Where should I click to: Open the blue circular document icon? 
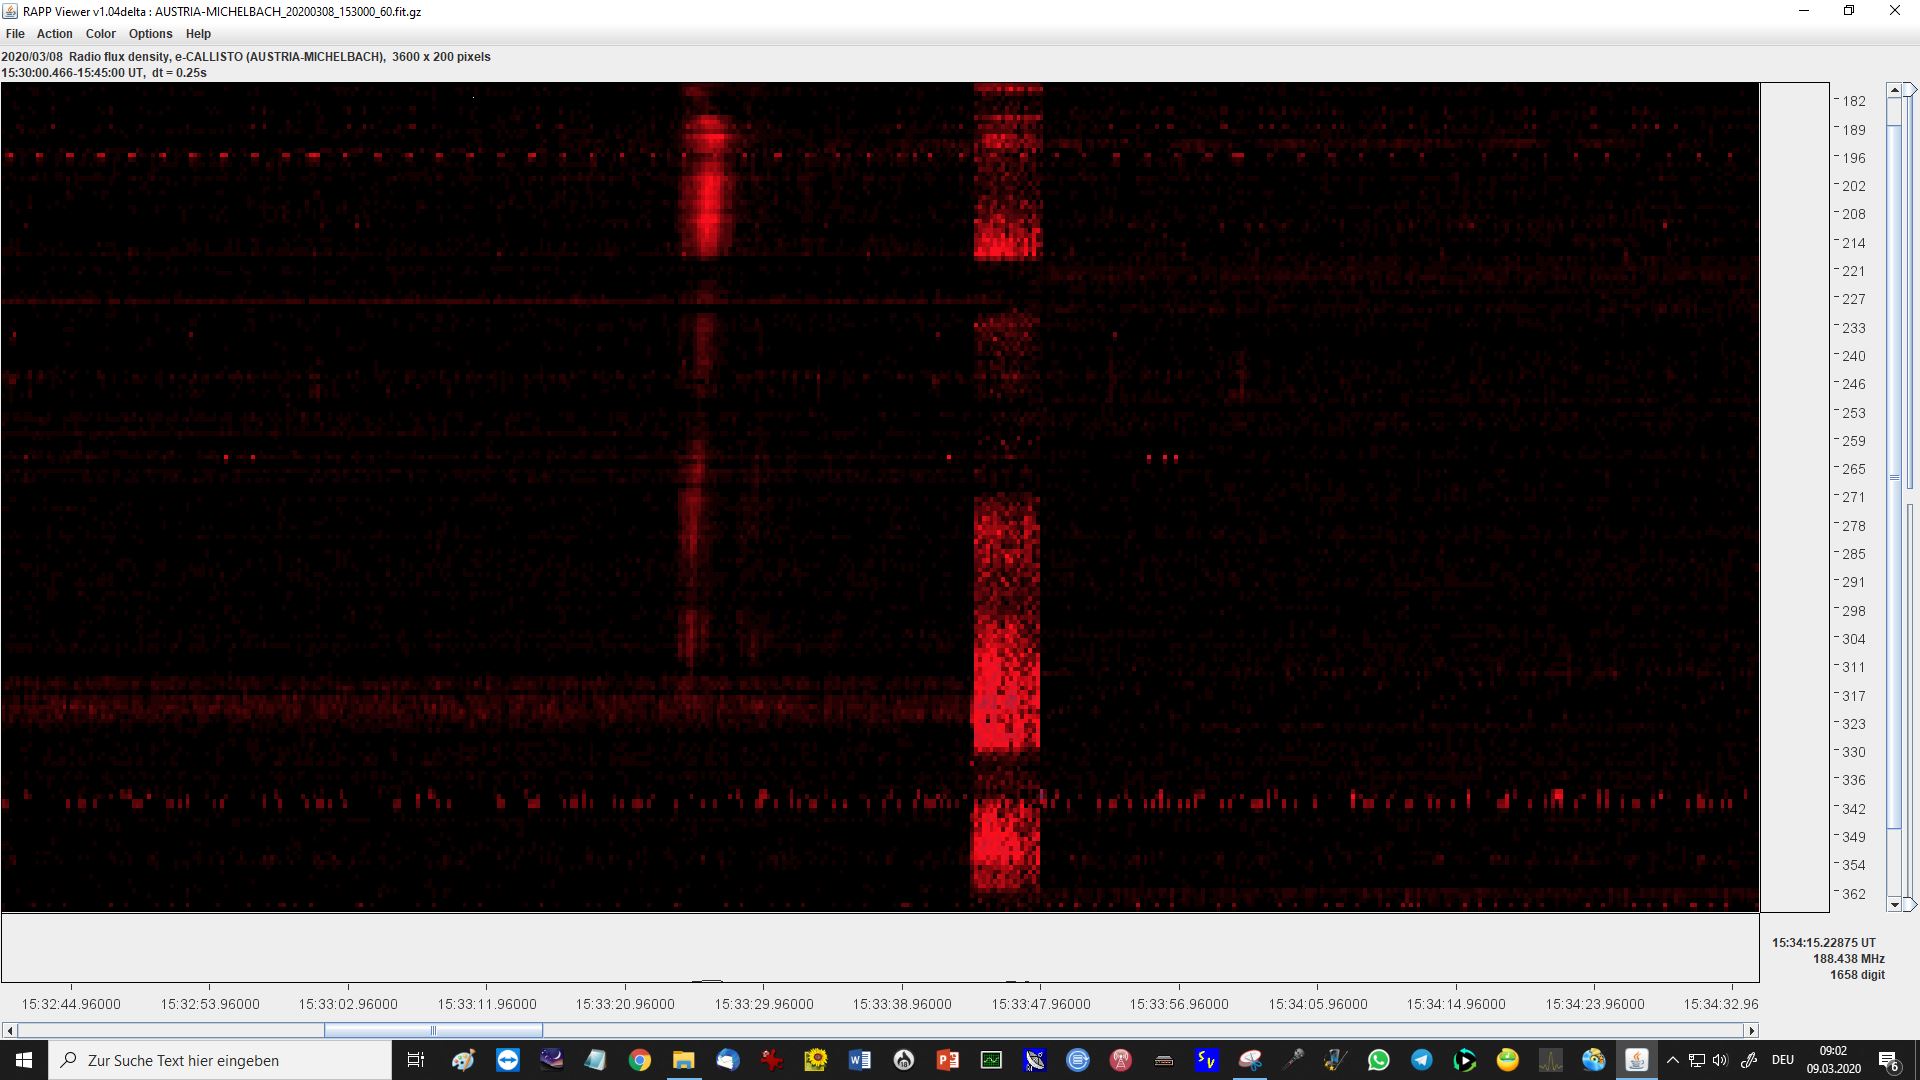(x=1078, y=1060)
